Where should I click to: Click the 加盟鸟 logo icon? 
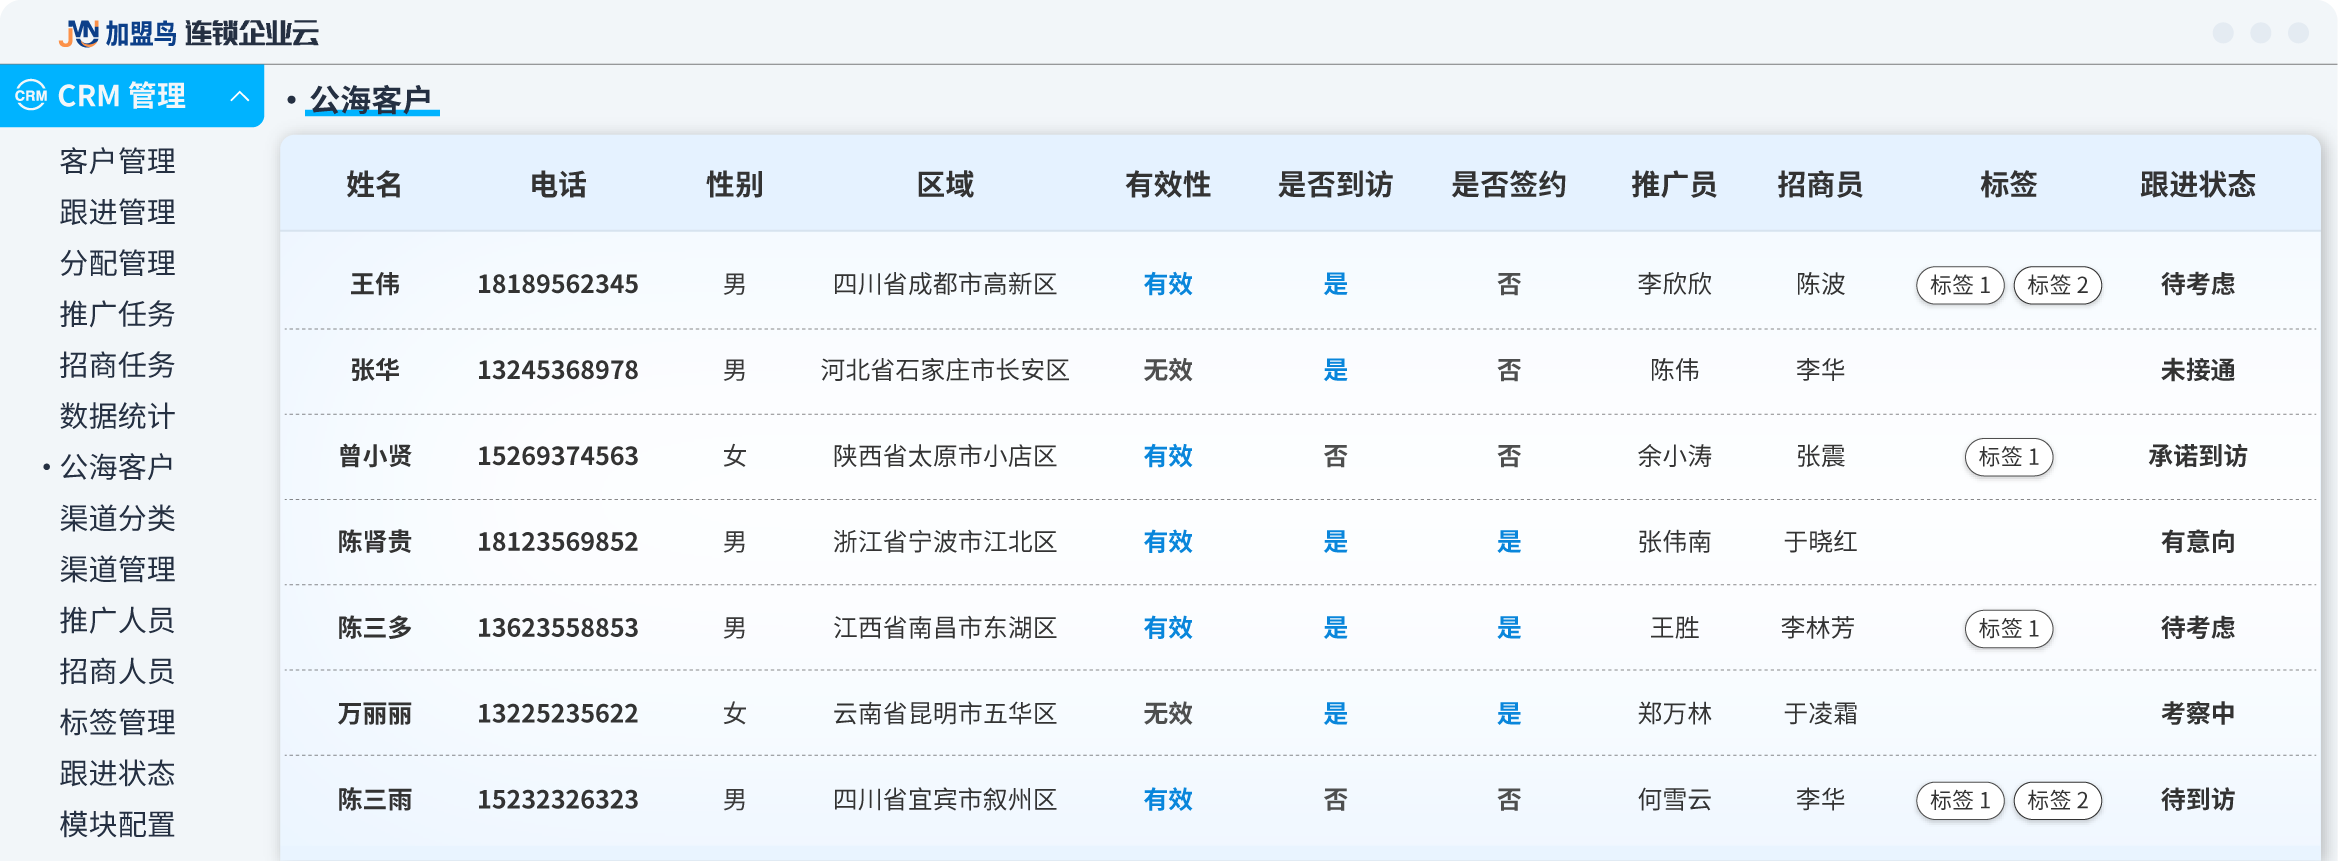(x=79, y=33)
